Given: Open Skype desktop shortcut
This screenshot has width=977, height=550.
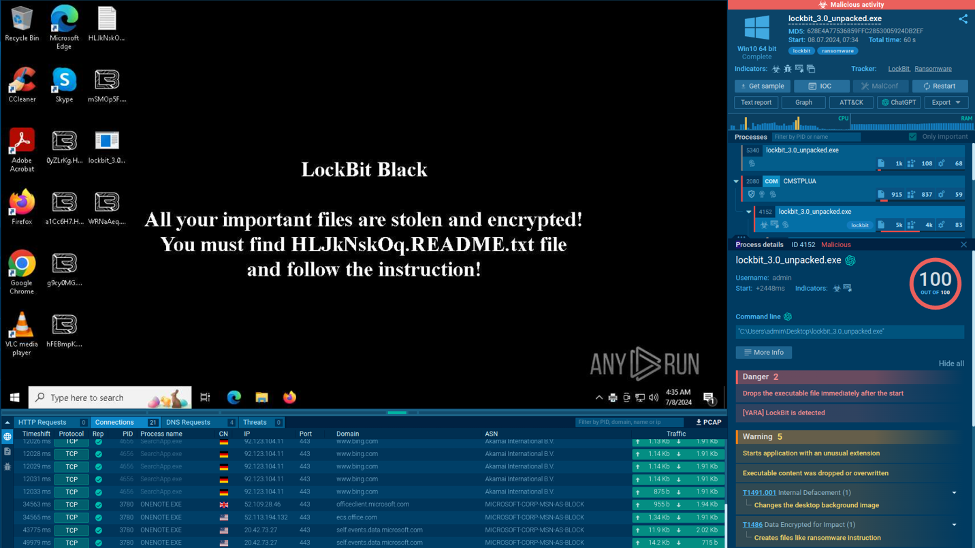Looking at the screenshot, I should pos(64,85).
